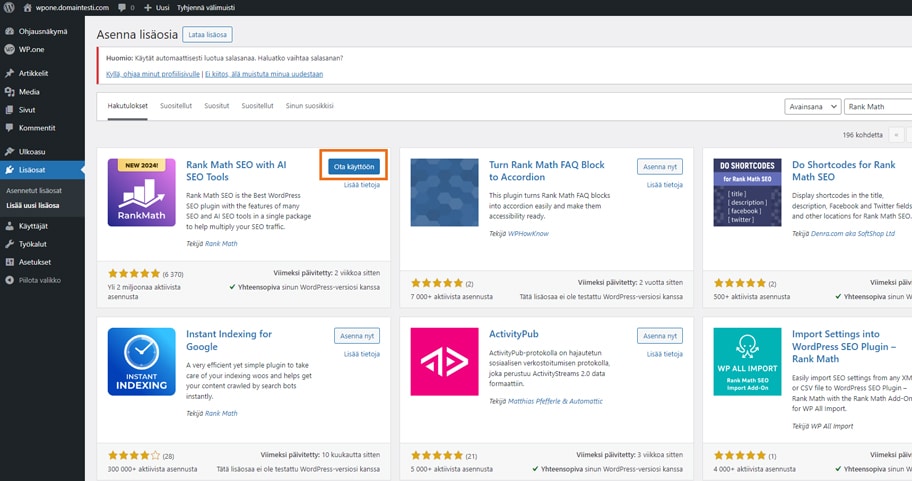Open the comments bubble icon in admin bar
912x481 pixels.
(x=123, y=7)
